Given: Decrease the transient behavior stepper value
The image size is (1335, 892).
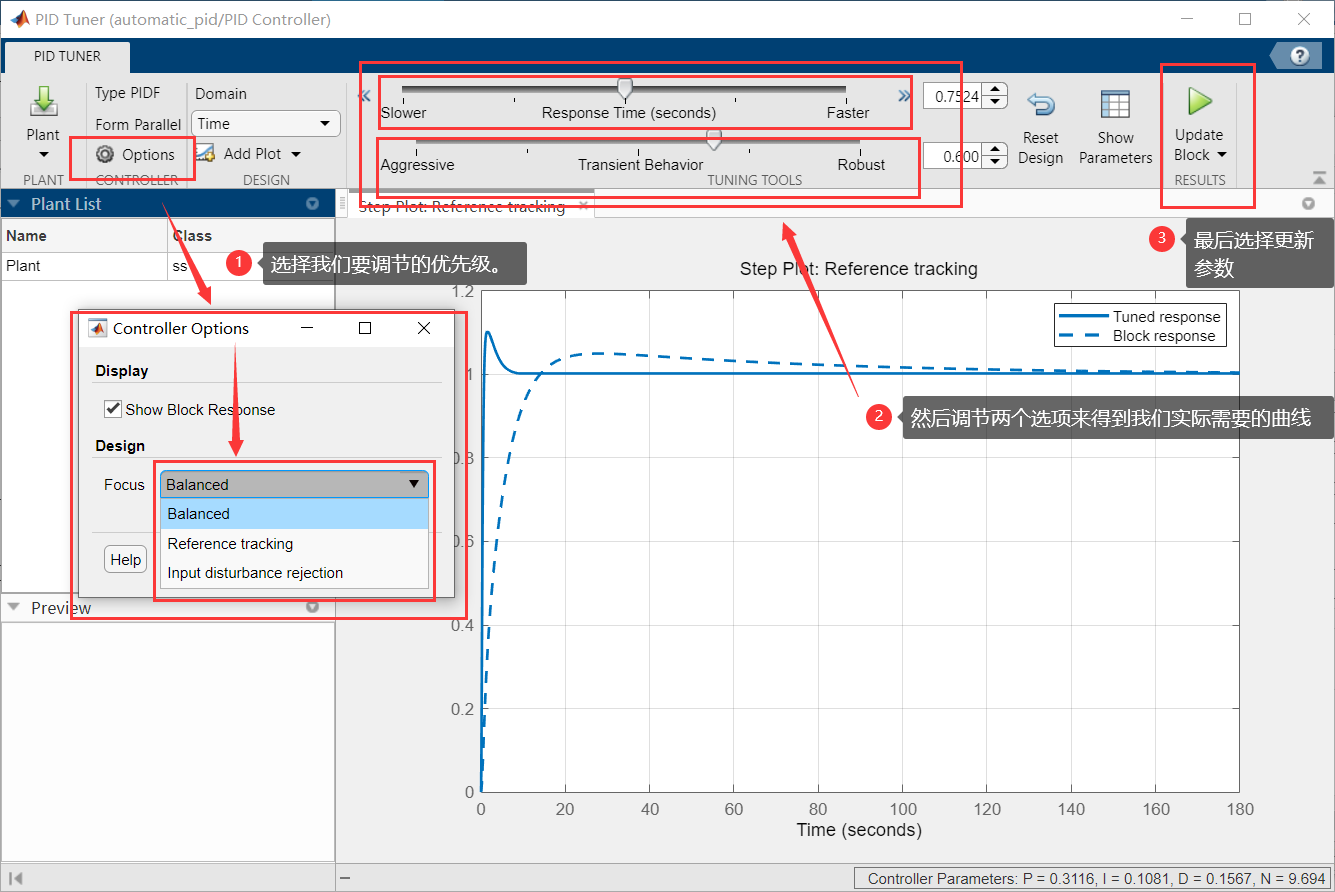Looking at the screenshot, I should 994,162.
